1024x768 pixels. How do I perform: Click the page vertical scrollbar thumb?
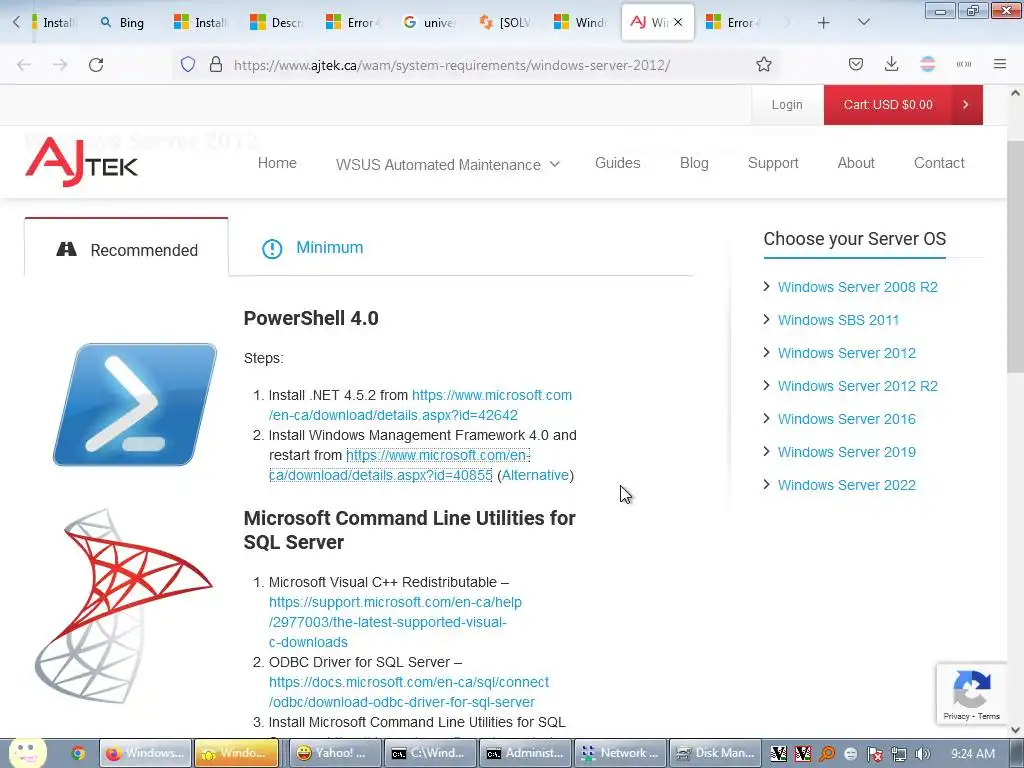(x=1015, y=255)
